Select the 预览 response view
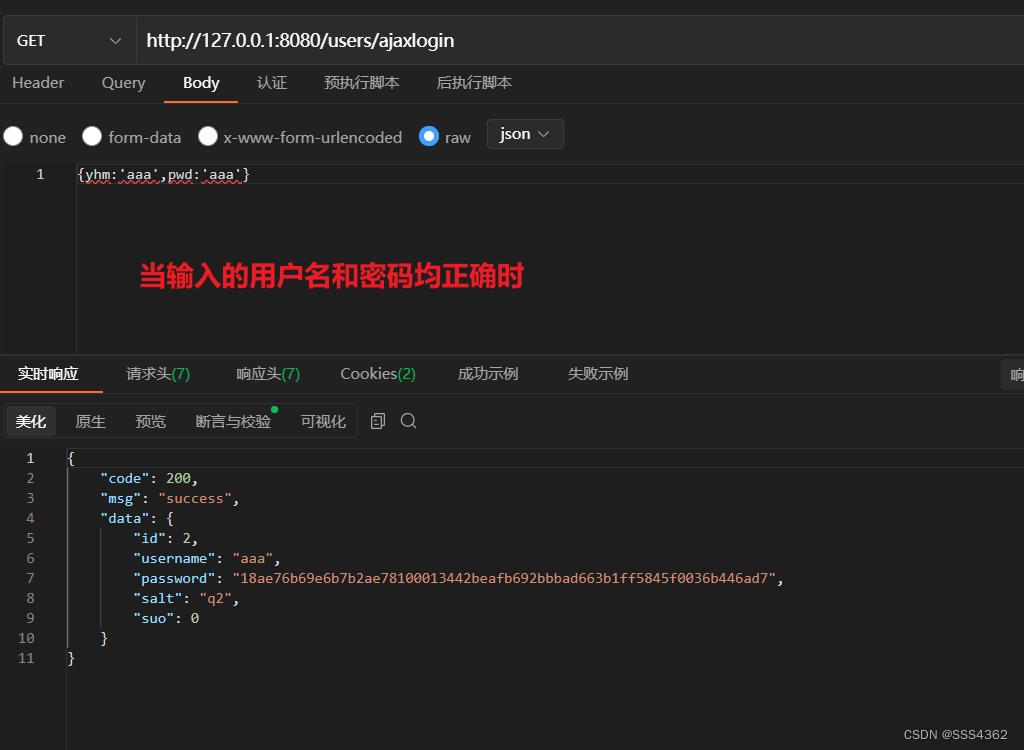This screenshot has width=1024, height=750. [151, 421]
